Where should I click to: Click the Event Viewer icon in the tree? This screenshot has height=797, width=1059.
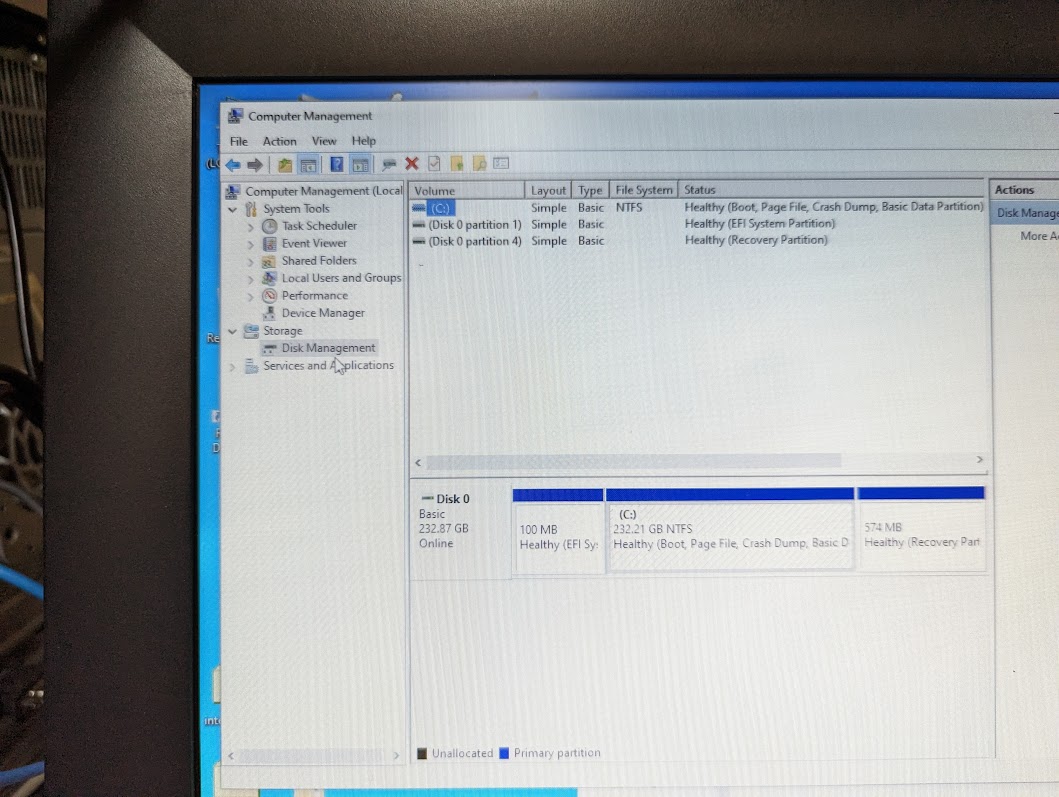(x=272, y=243)
